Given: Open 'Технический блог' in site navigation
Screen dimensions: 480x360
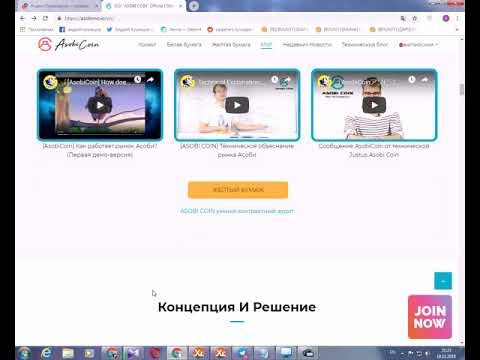Looking at the screenshot, I should coord(365,44).
